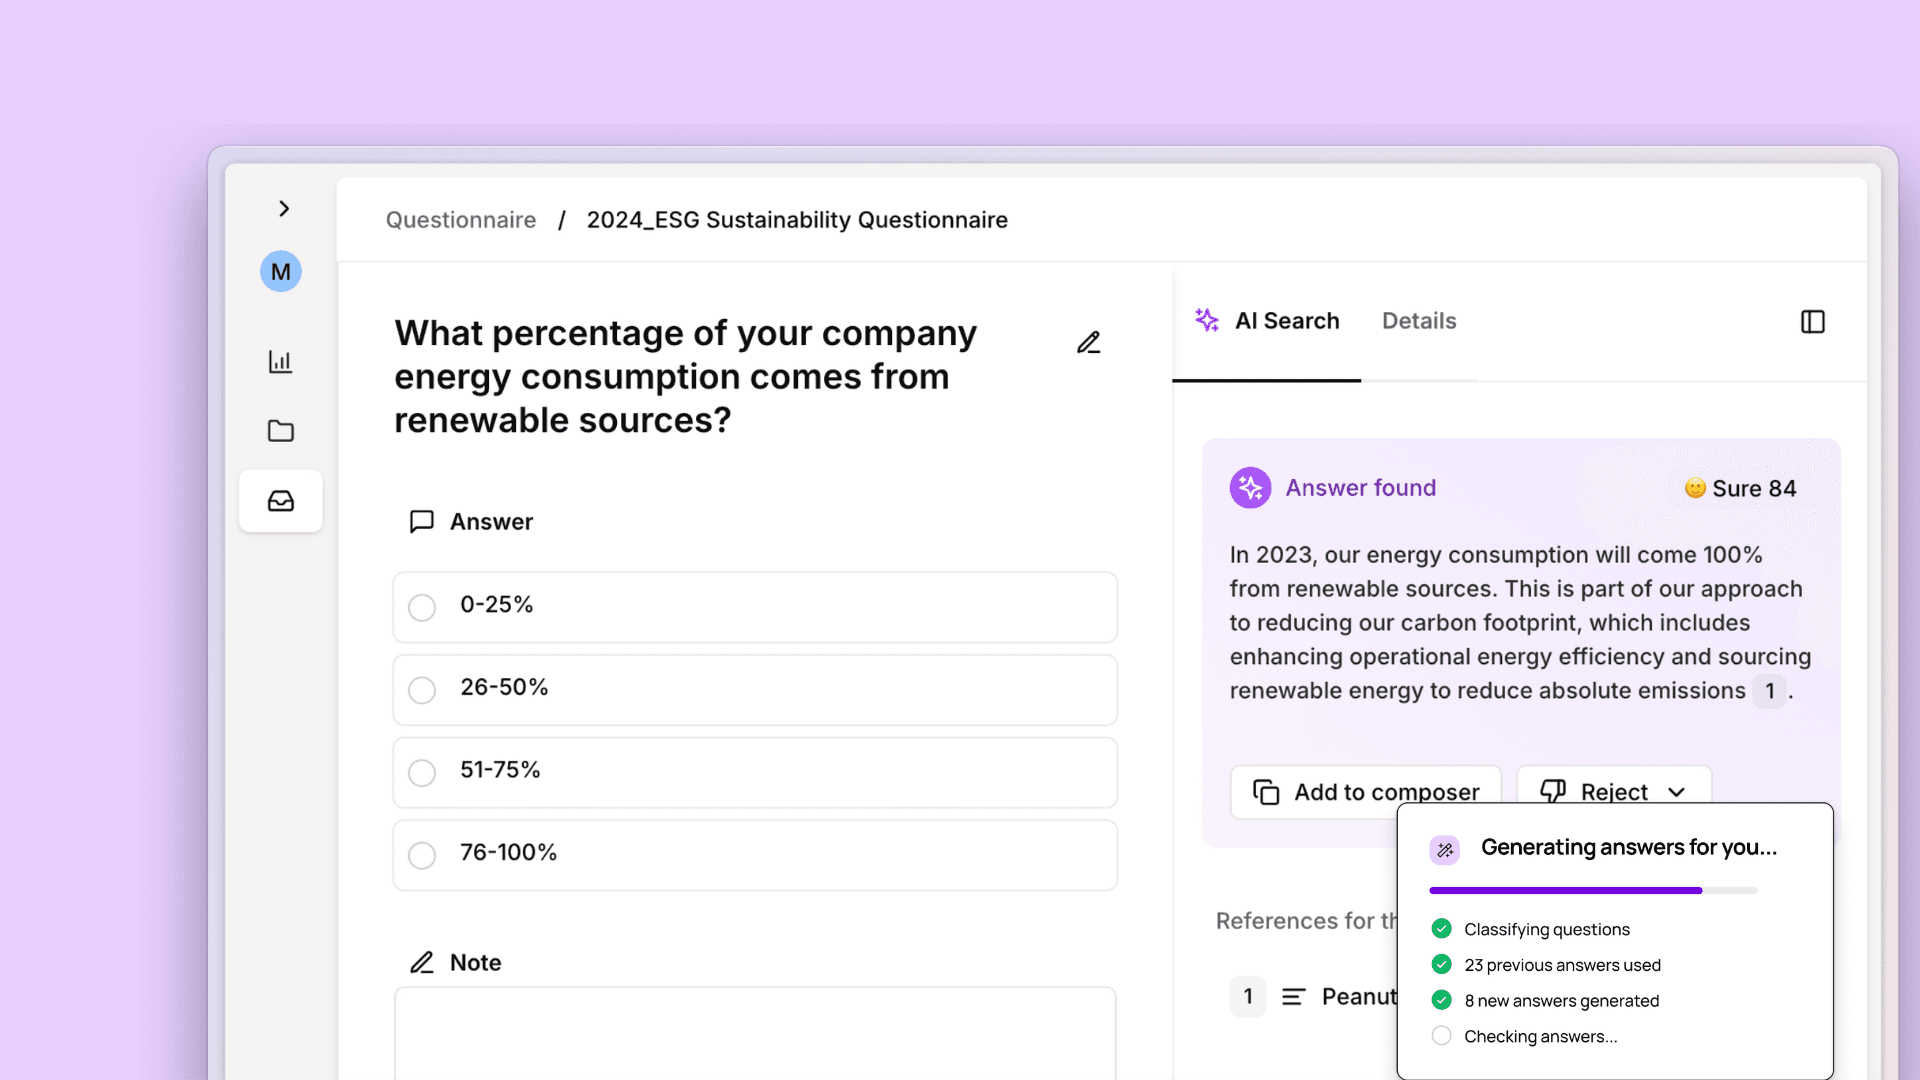Open the user avatar M profile
1920x1080 pixels.
(x=281, y=271)
